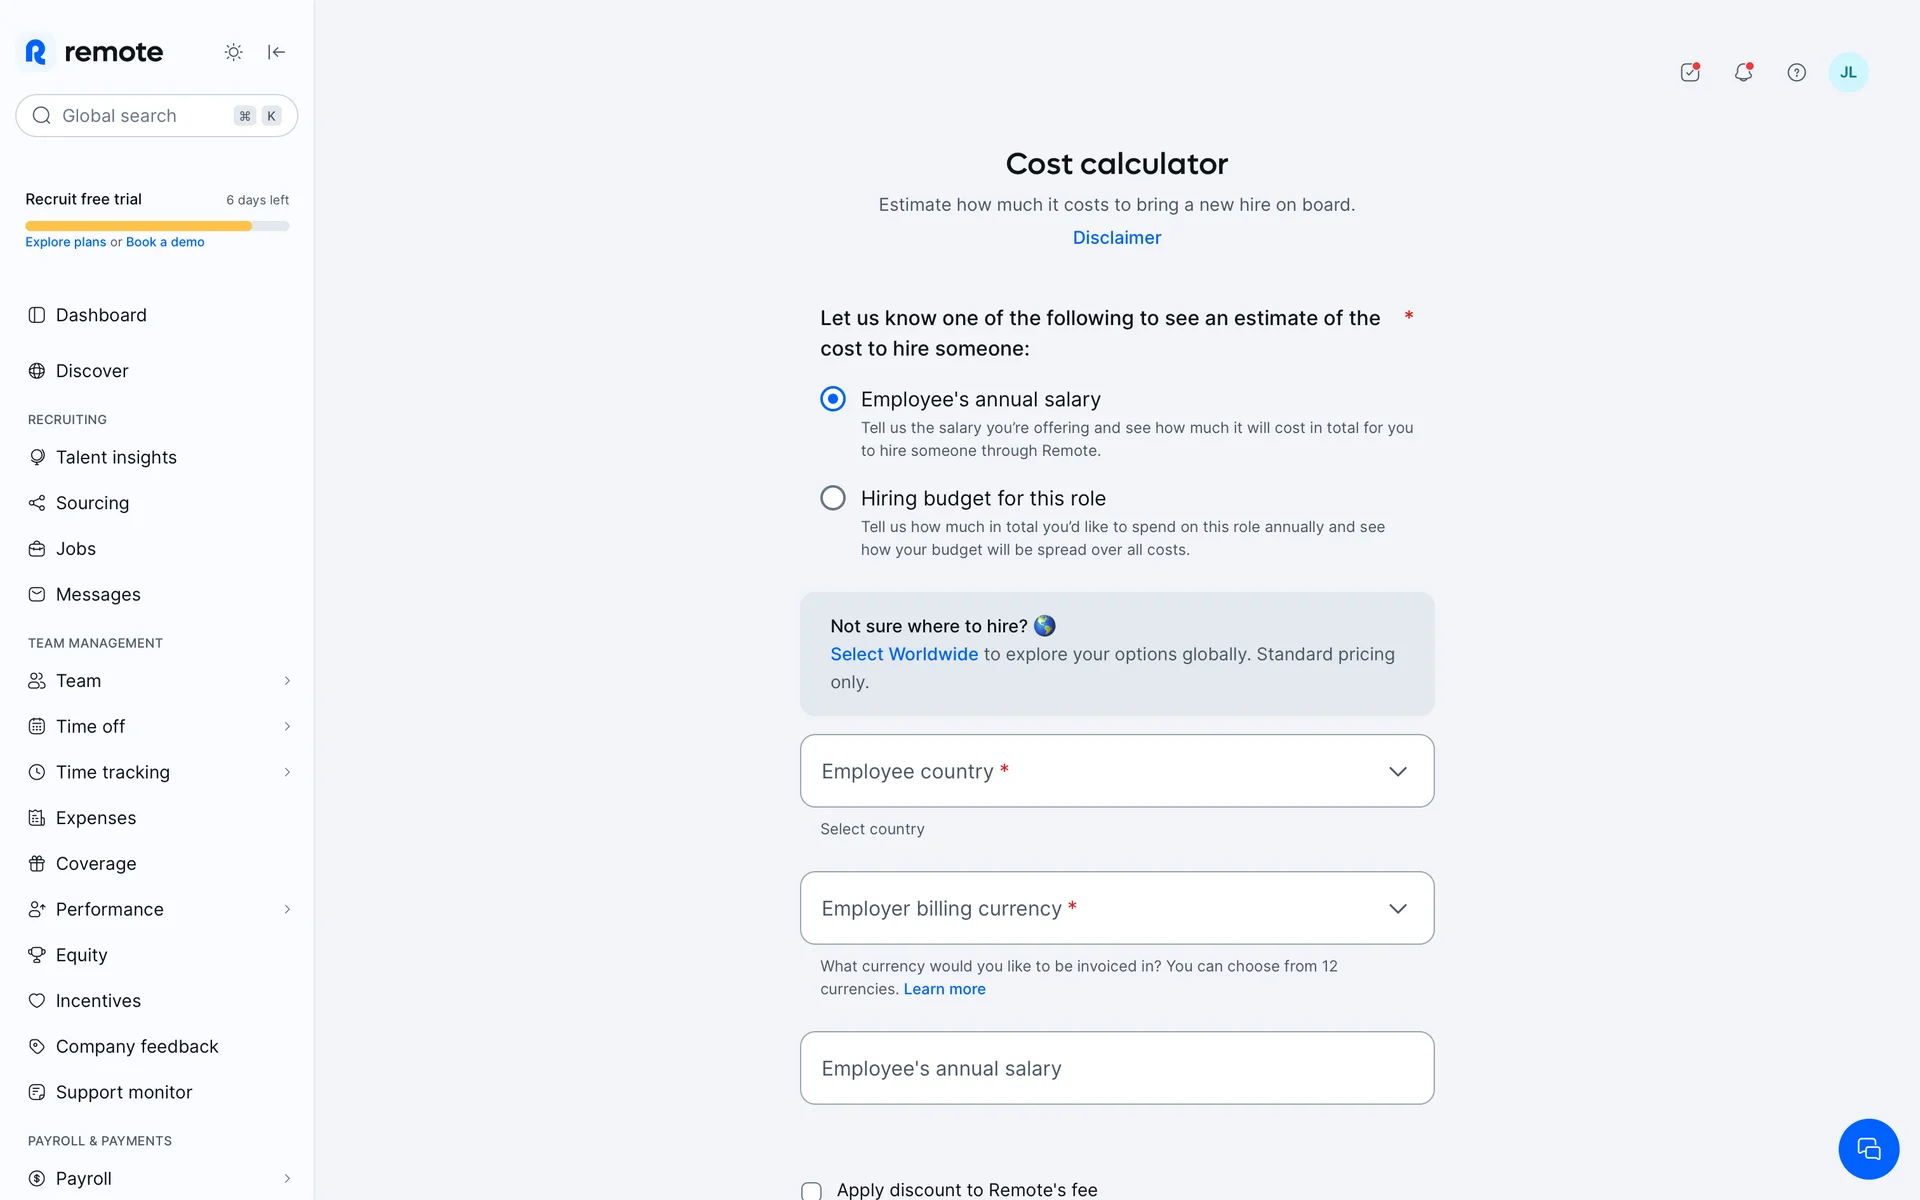Click the Select Worldwide link
The height and width of the screenshot is (1200, 1920).
(904, 654)
